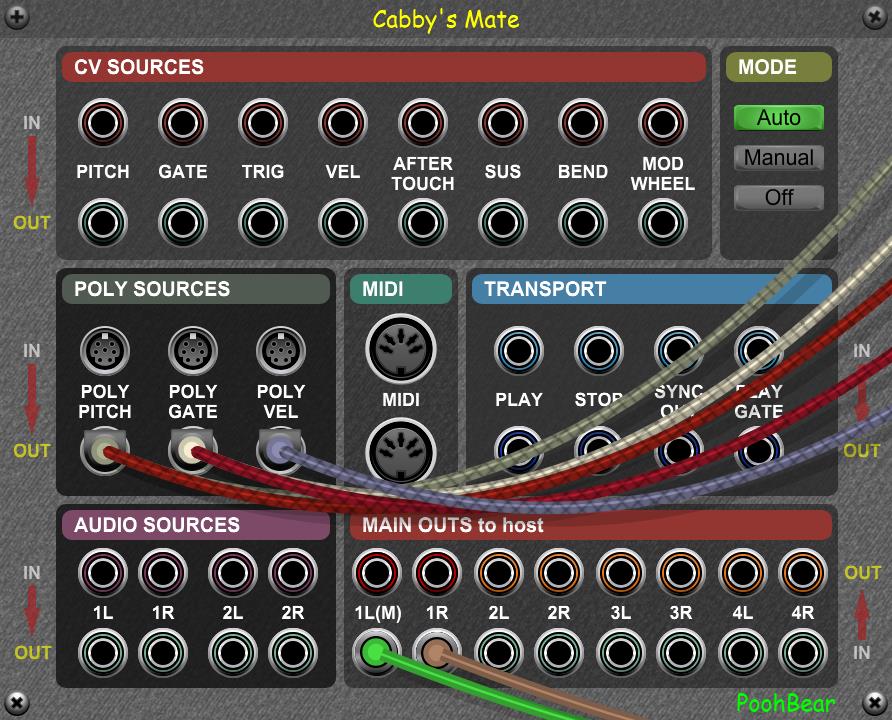Screen dimensions: 892x720
Task: Click the Audio Sources 1L input jack
Action: pyautogui.click(x=103, y=573)
